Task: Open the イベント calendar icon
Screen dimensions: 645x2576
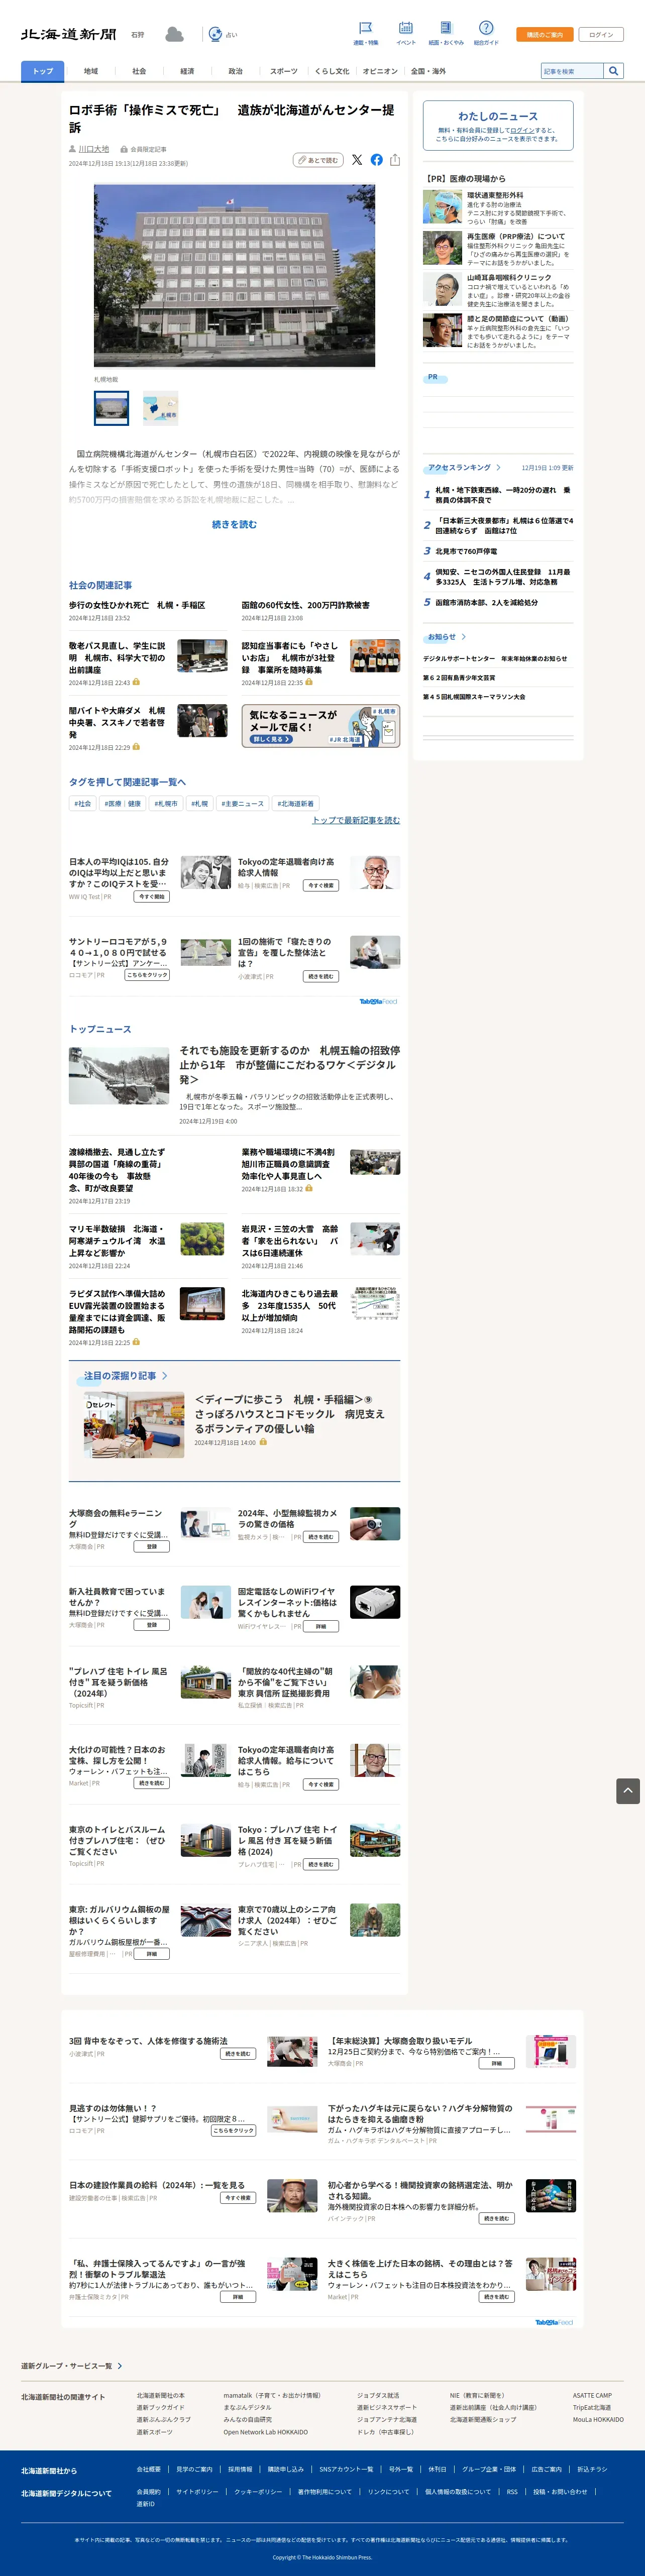Action: [x=405, y=28]
